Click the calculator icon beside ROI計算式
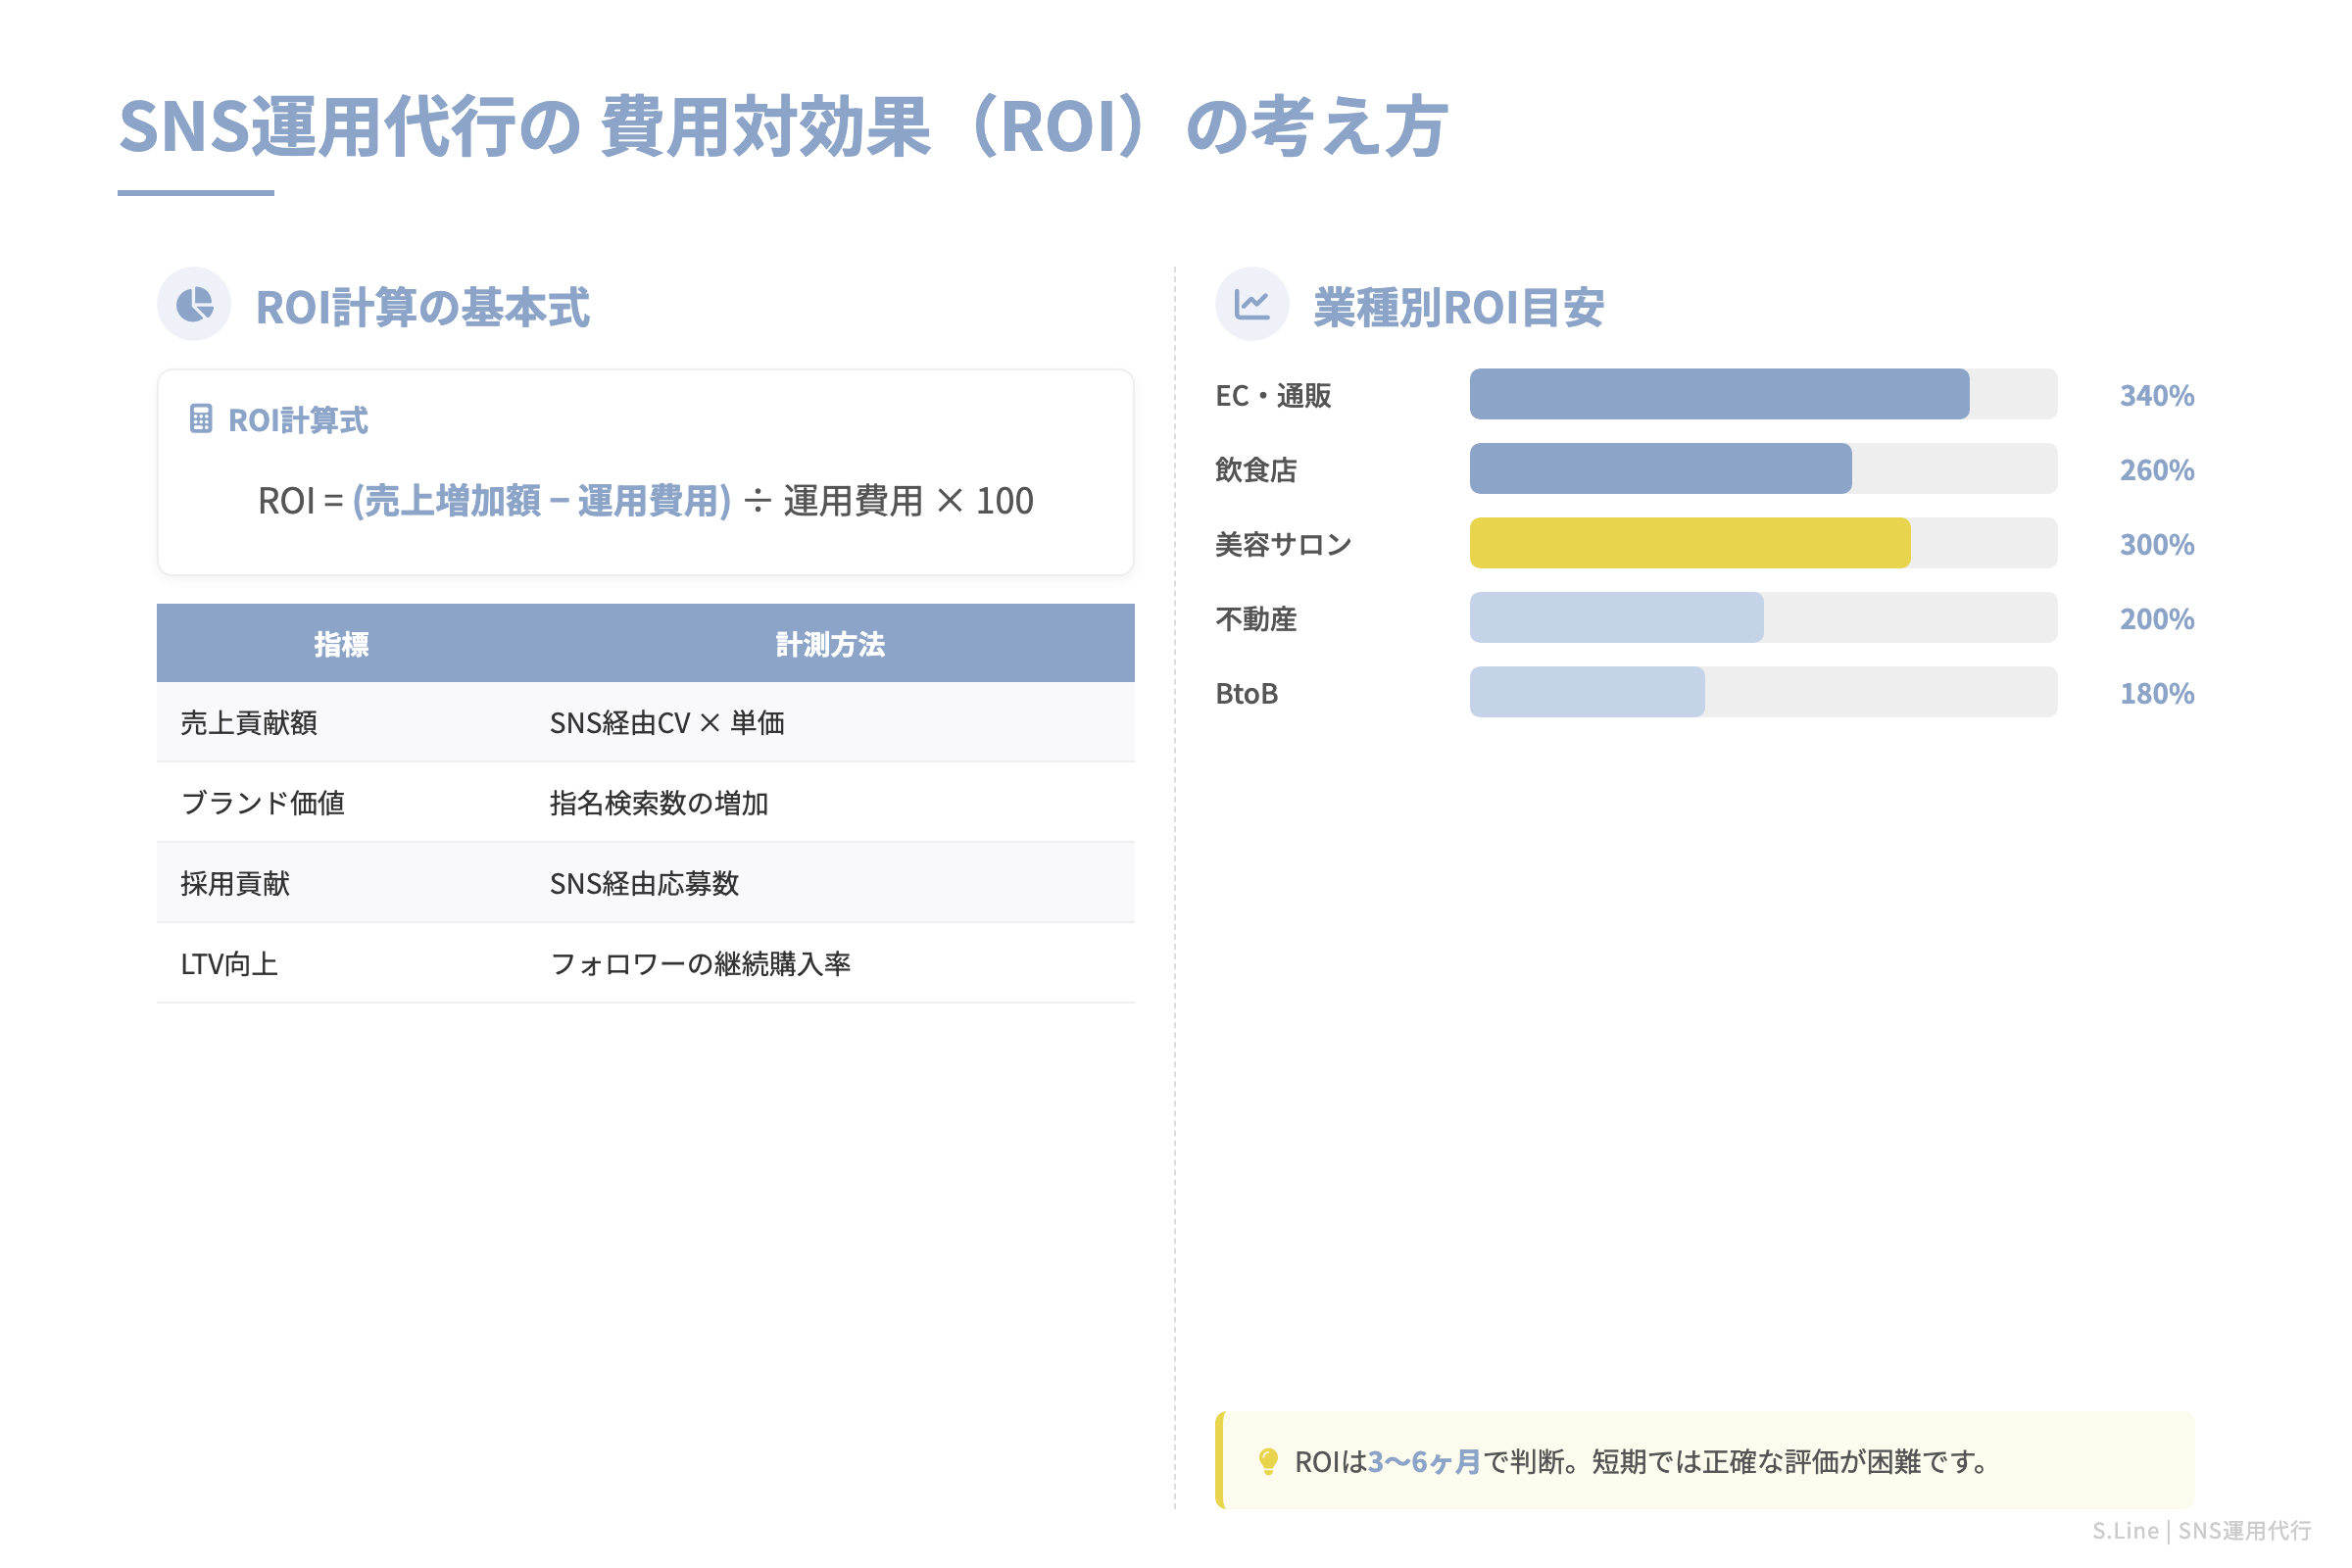Image resolution: width=2352 pixels, height=1568 pixels. (204, 419)
